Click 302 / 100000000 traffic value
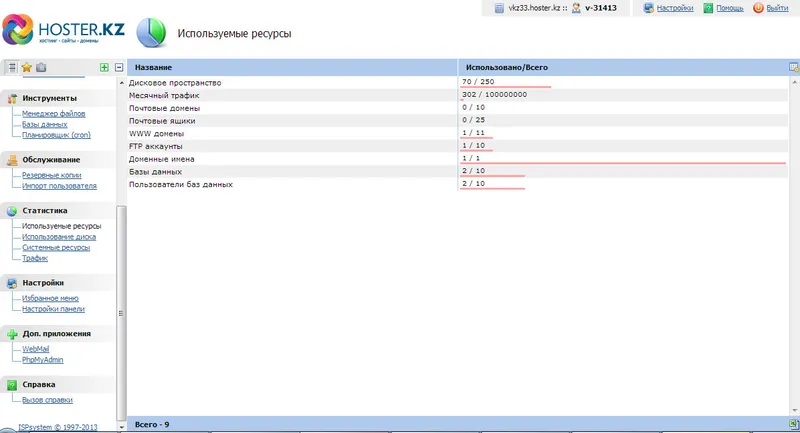 494,94
